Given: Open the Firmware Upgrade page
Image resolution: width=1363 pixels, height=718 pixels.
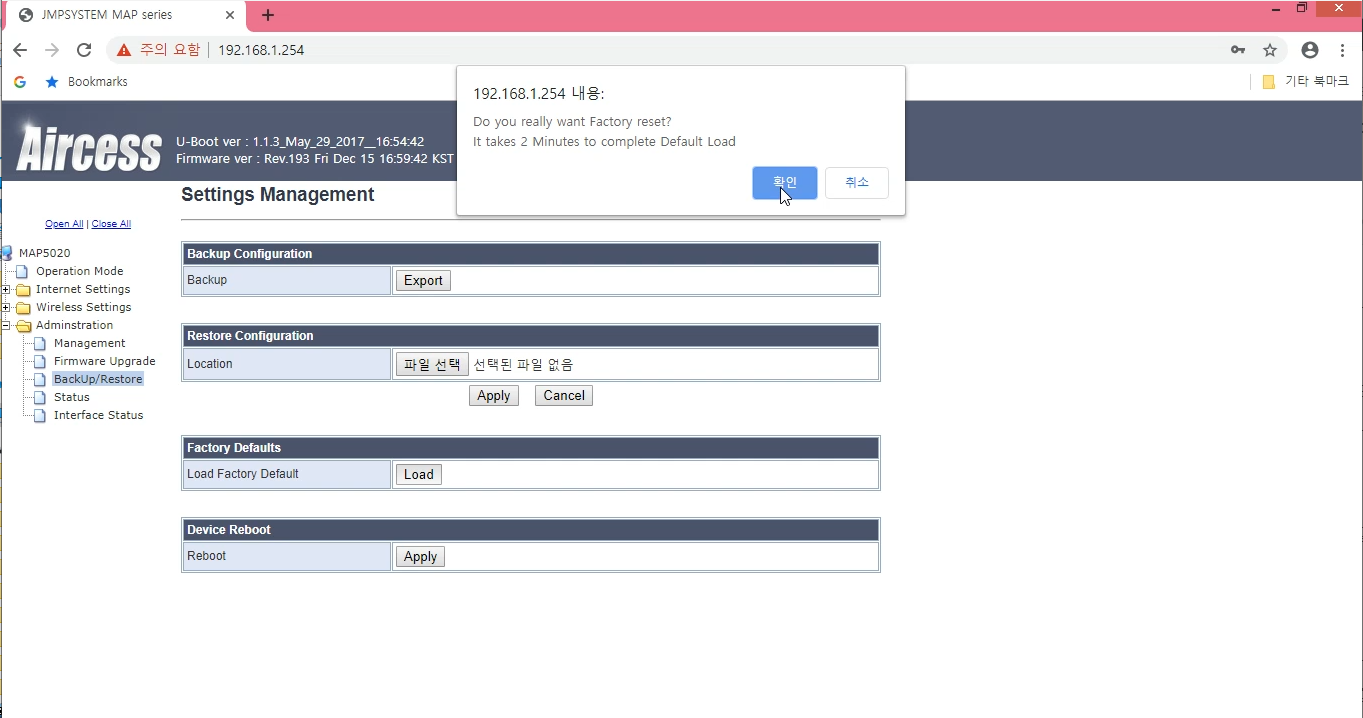Looking at the screenshot, I should point(105,361).
